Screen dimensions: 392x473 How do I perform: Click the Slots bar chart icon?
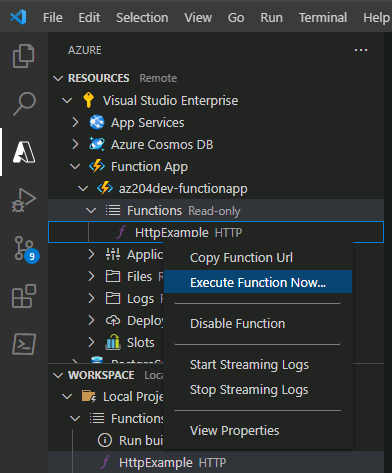[113, 342]
